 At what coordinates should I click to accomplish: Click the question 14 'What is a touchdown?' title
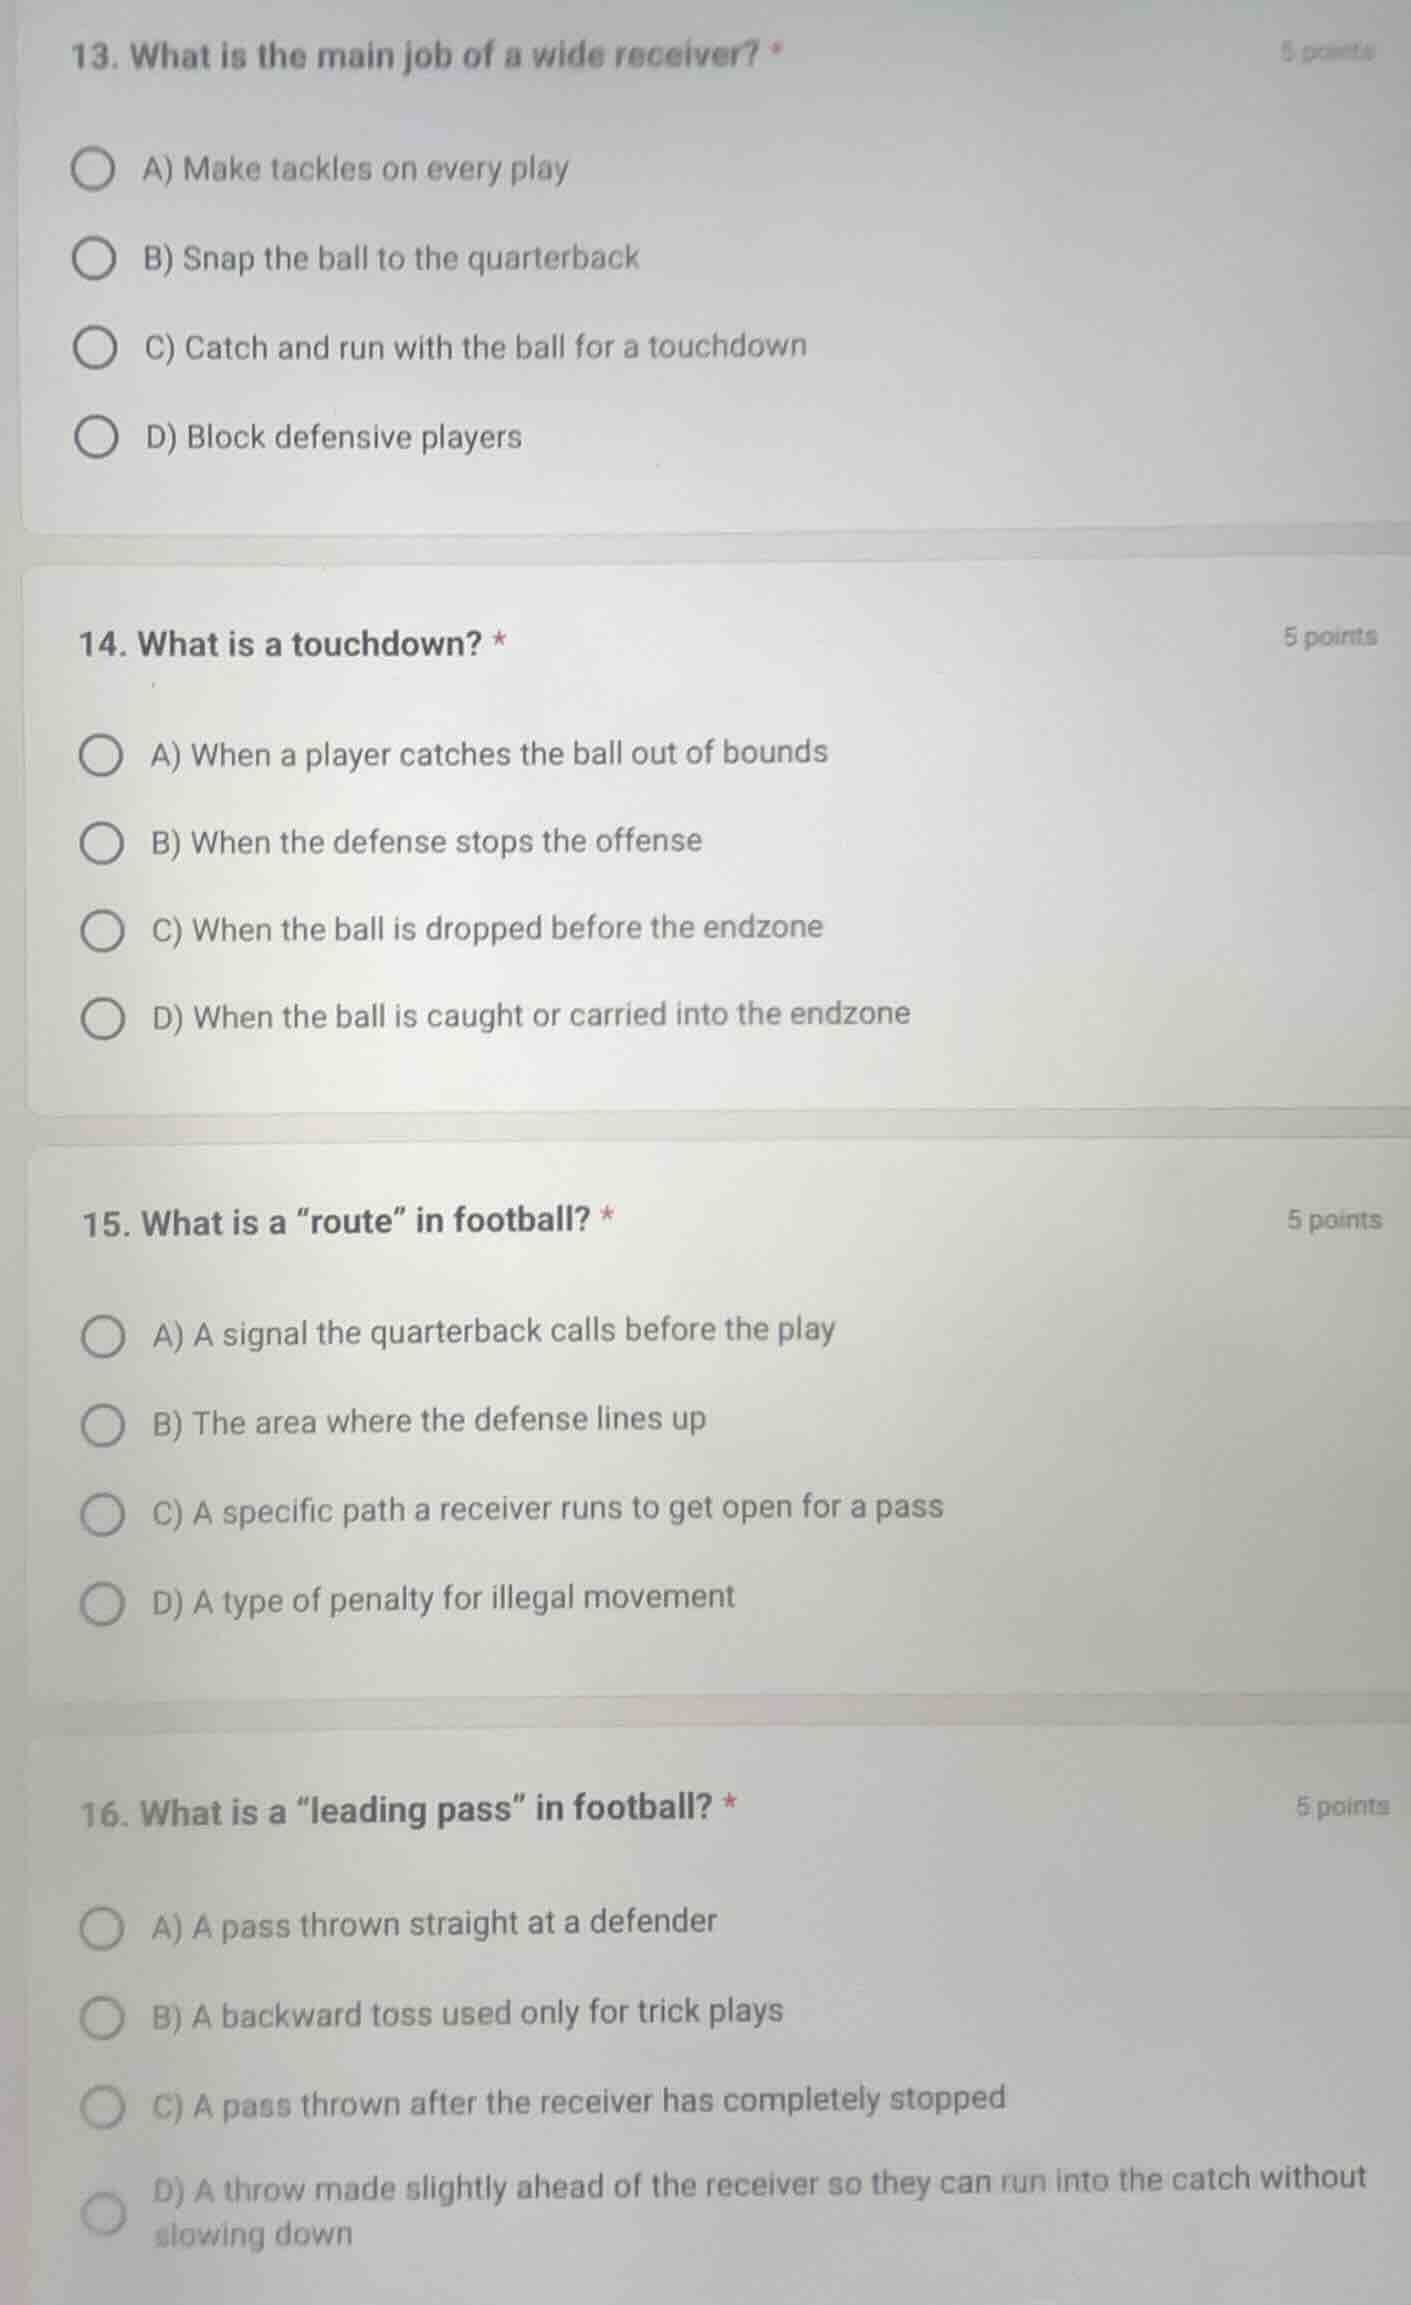290,645
